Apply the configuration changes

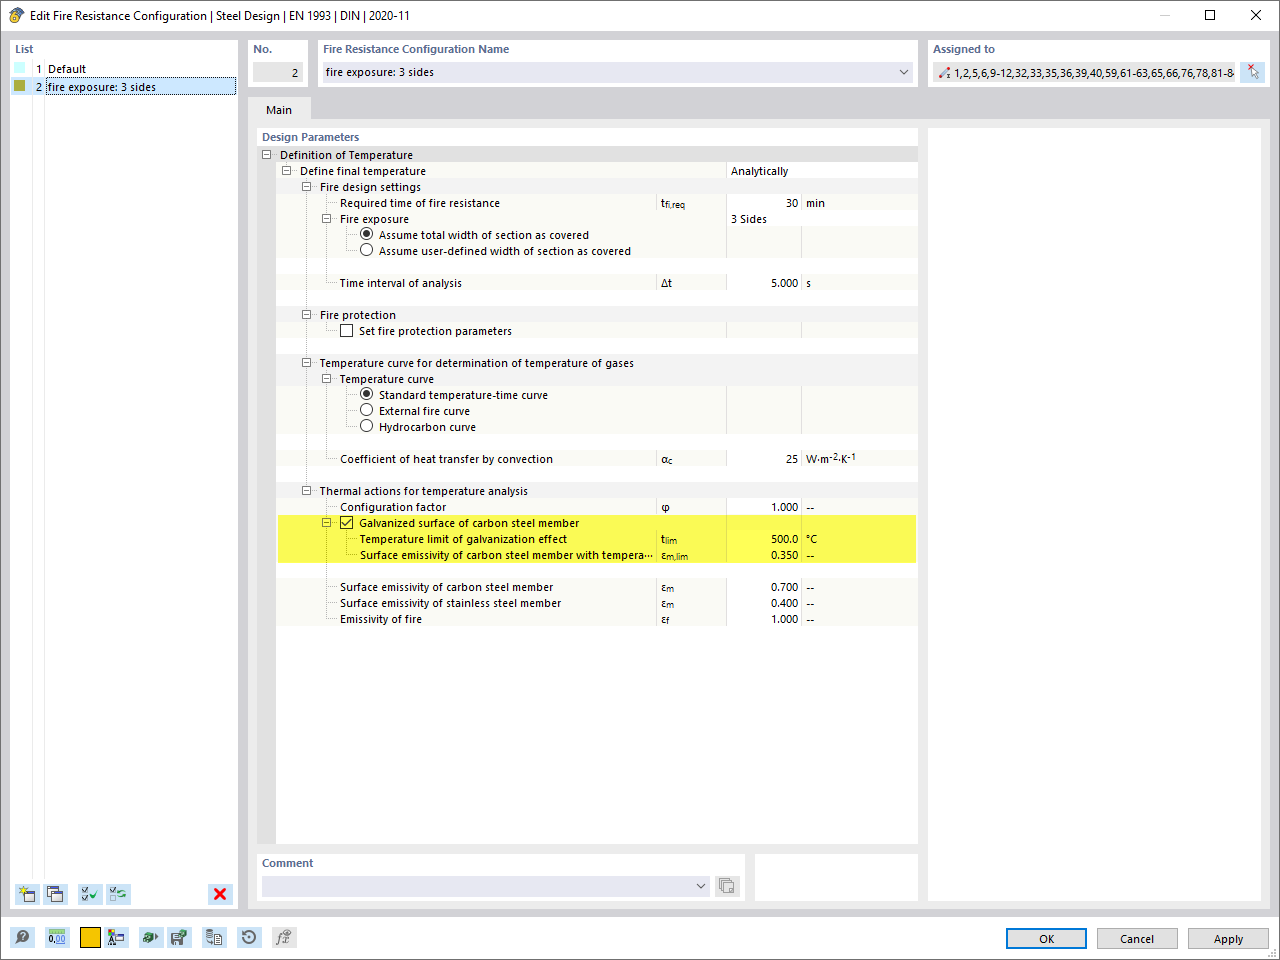pyautogui.click(x=1228, y=938)
